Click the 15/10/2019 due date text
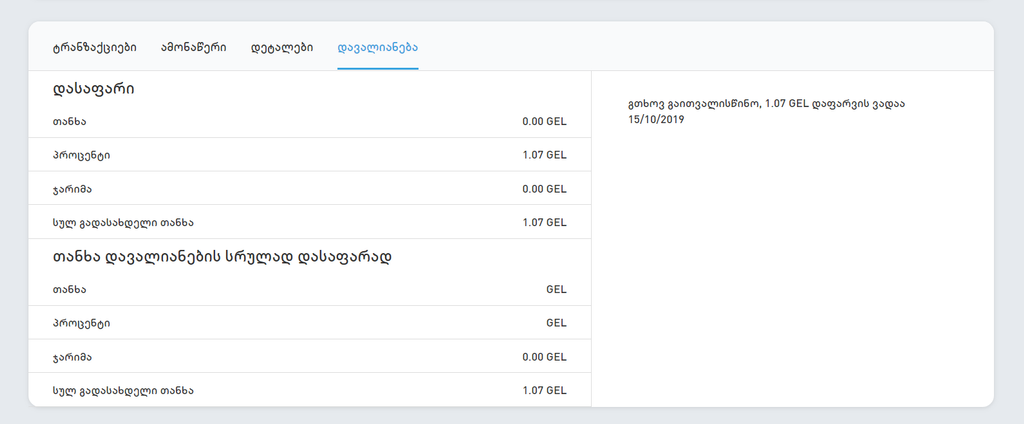Image resolution: width=1024 pixels, height=424 pixels. 656,120
